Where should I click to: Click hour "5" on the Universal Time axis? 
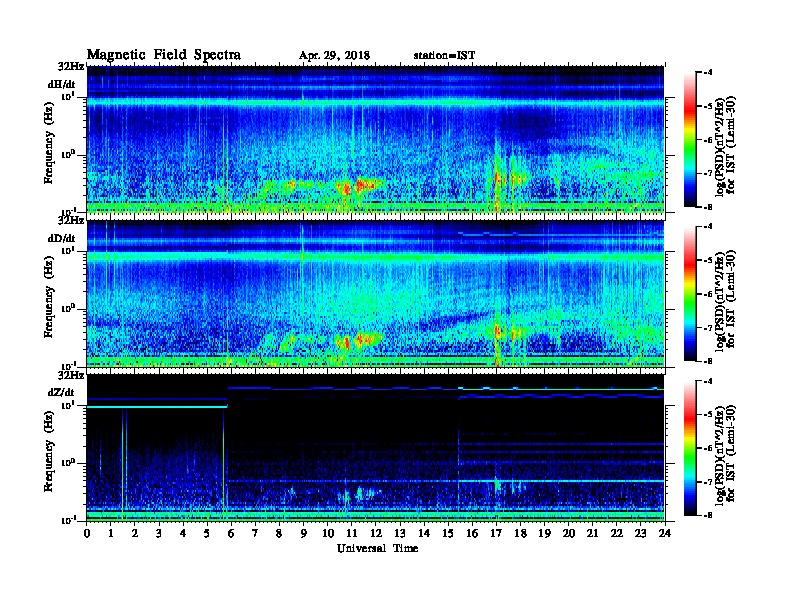(207, 534)
